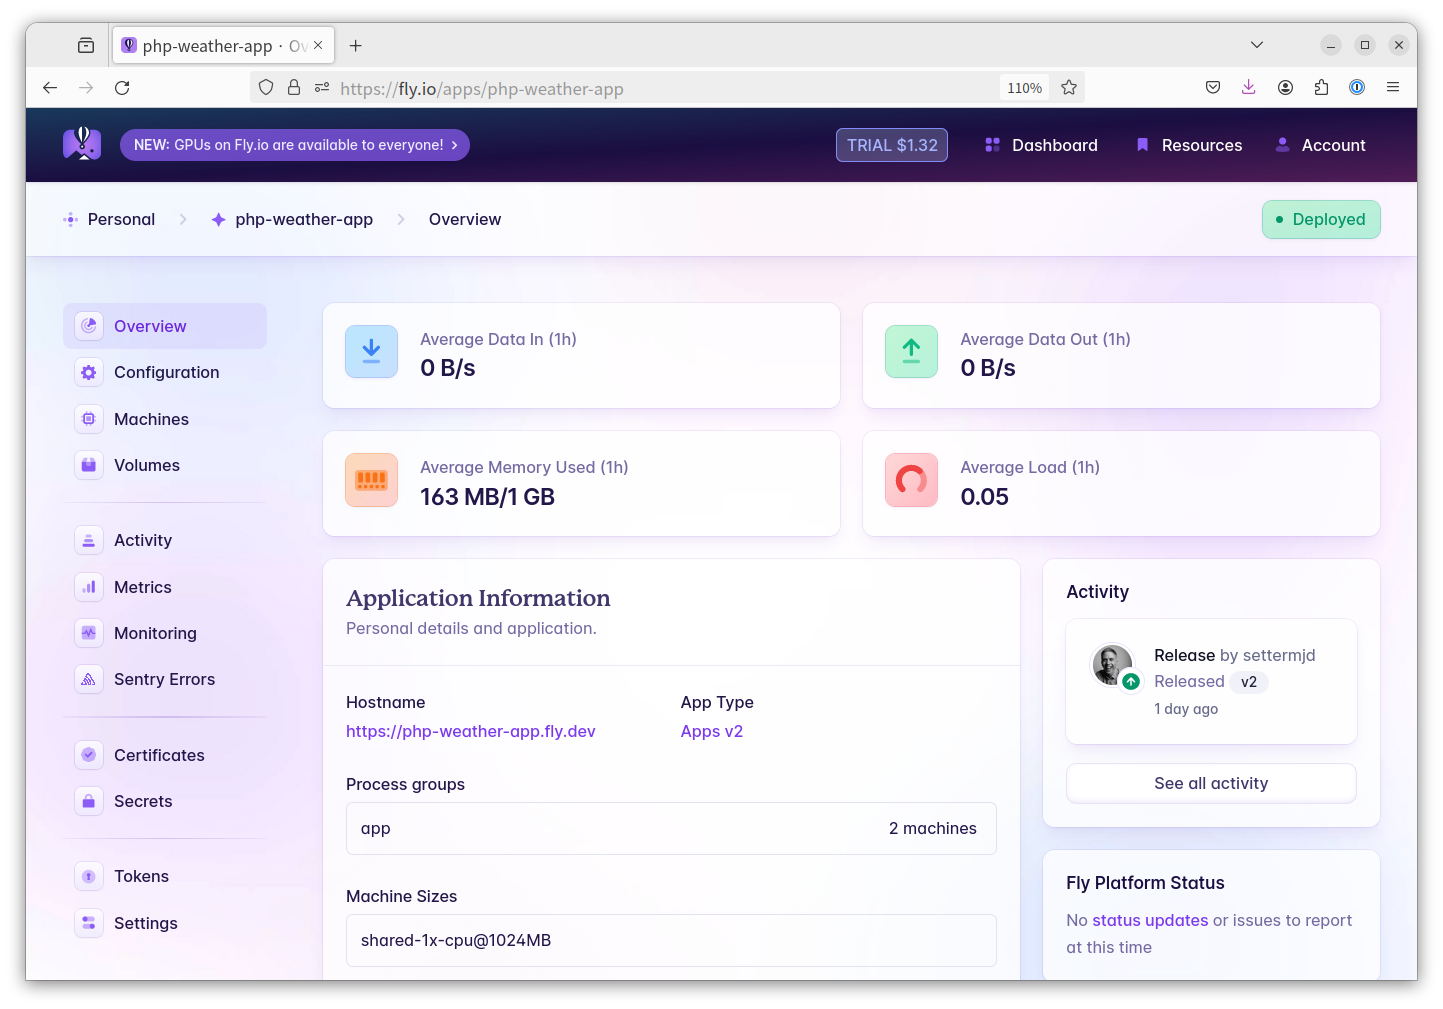The height and width of the screenshot is (1009, 1443).
Task: Click the Activity icon in sidebar
Action: (89, 540)
